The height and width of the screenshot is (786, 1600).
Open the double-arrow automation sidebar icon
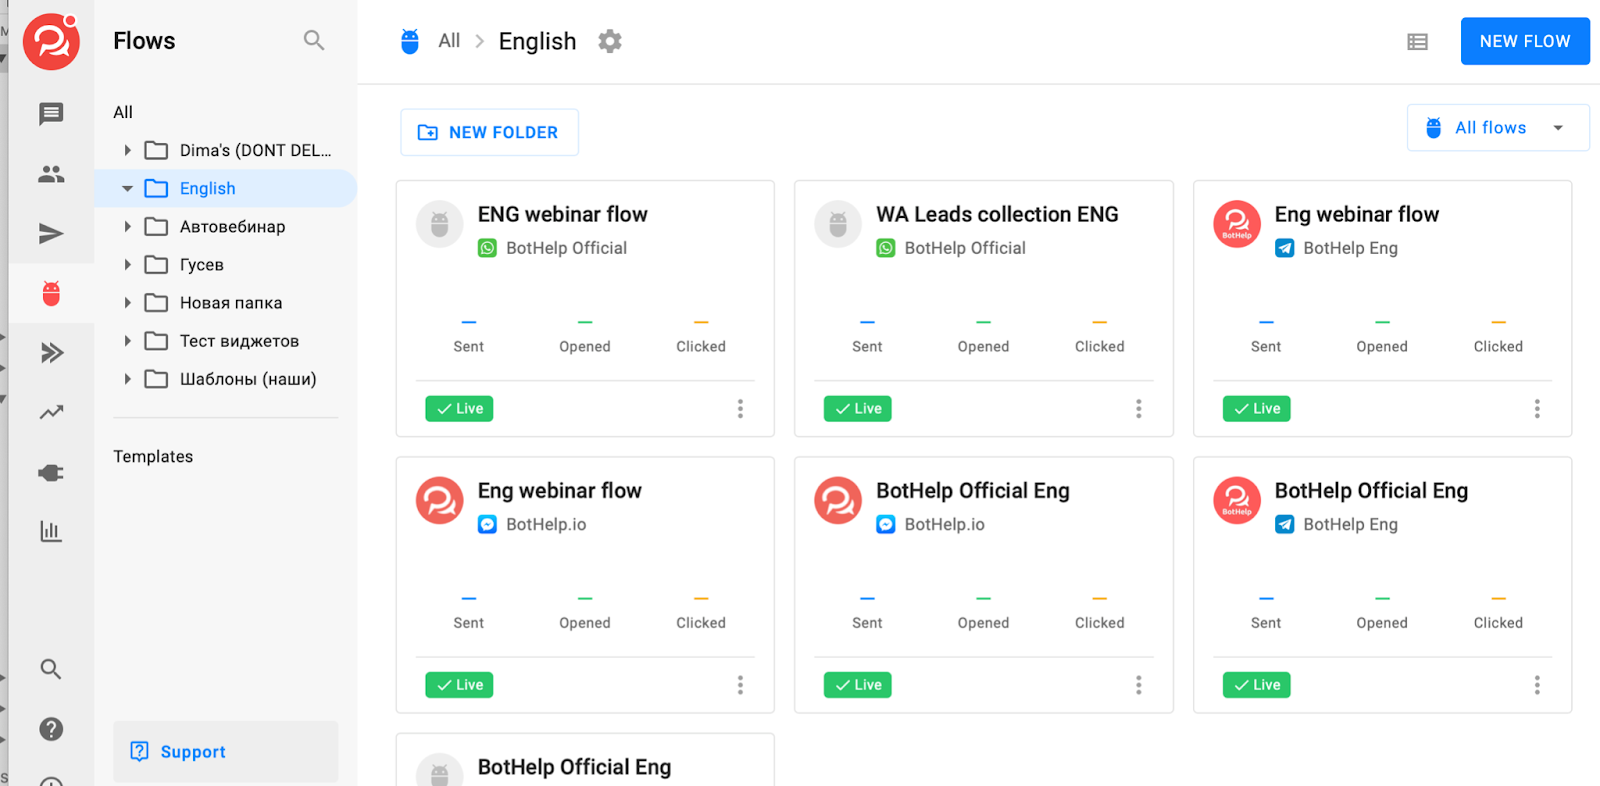pos(51,352)
